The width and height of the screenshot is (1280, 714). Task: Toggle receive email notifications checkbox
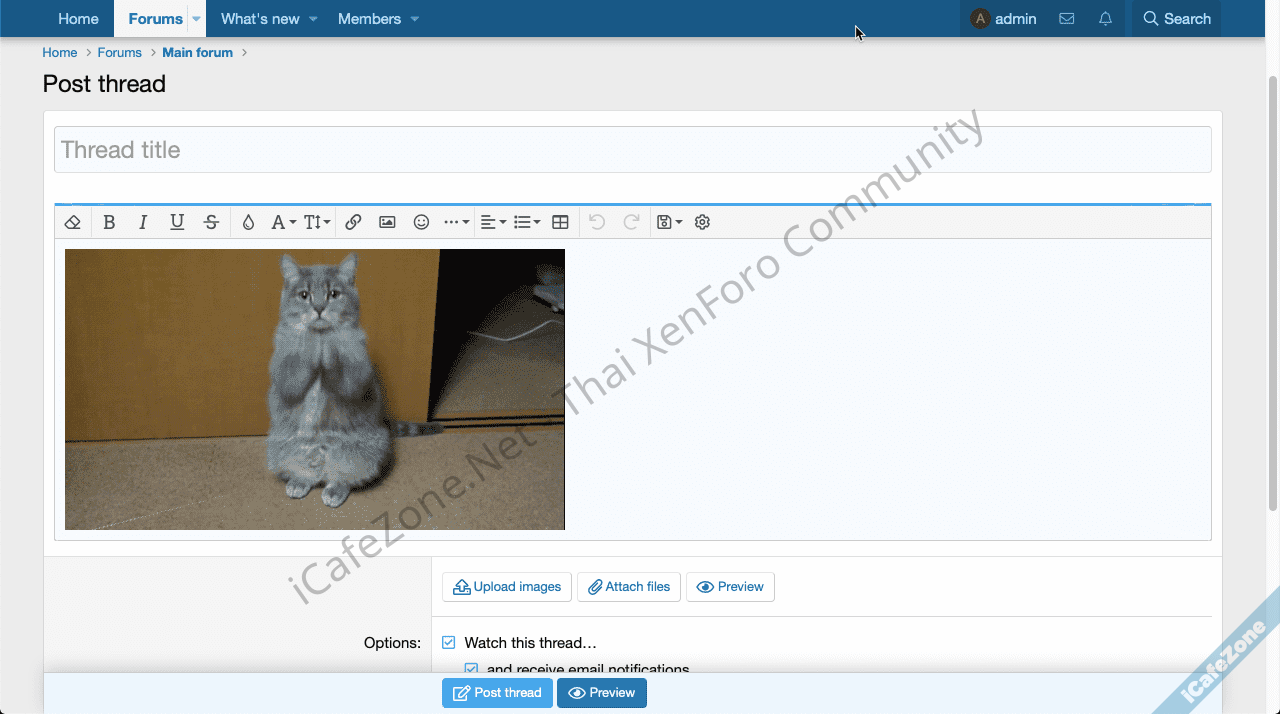[x=471, y=669]
